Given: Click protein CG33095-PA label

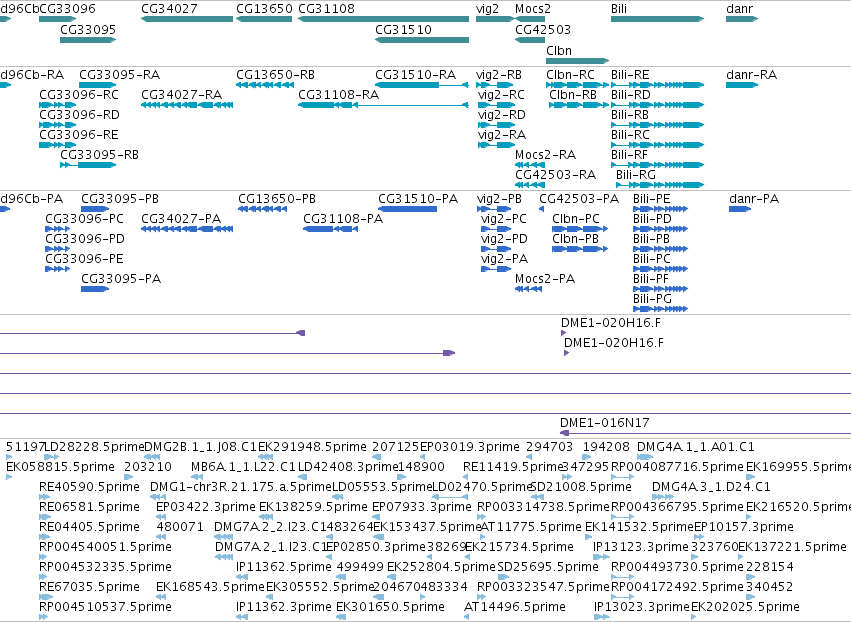Looking at the screenshot, I should [121, 278].
